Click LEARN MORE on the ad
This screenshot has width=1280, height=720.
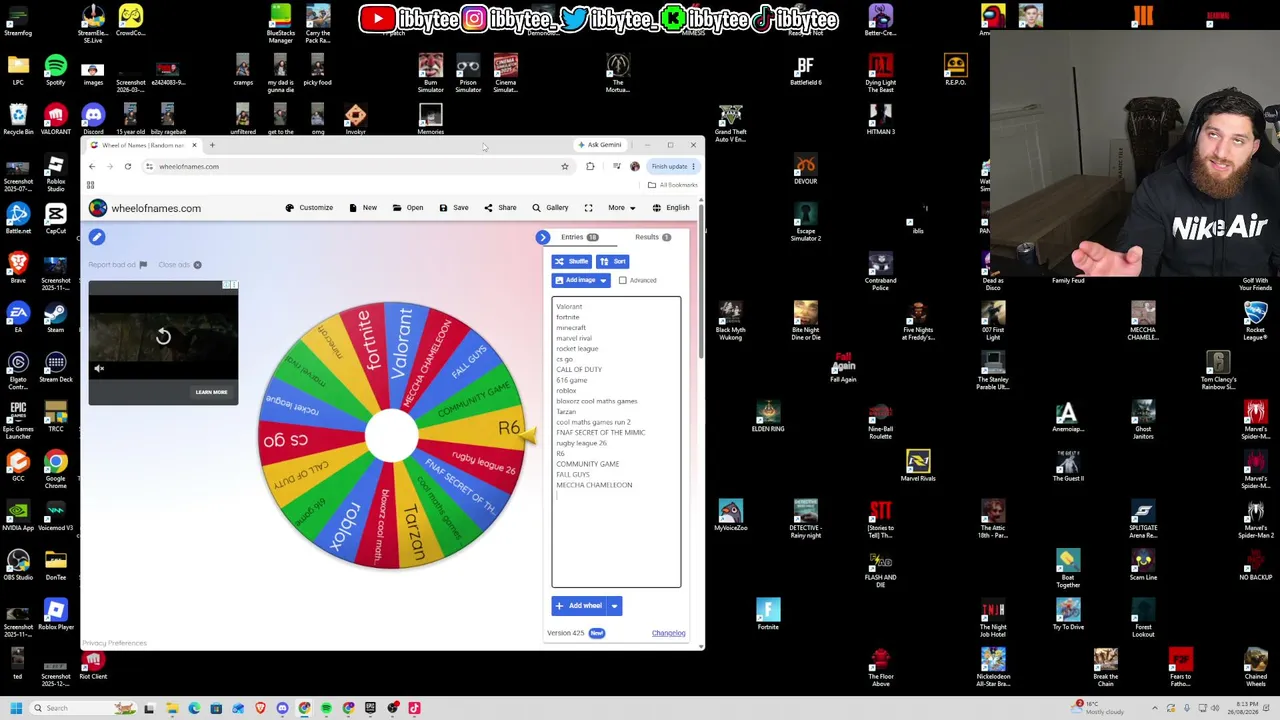coord(211,392)
